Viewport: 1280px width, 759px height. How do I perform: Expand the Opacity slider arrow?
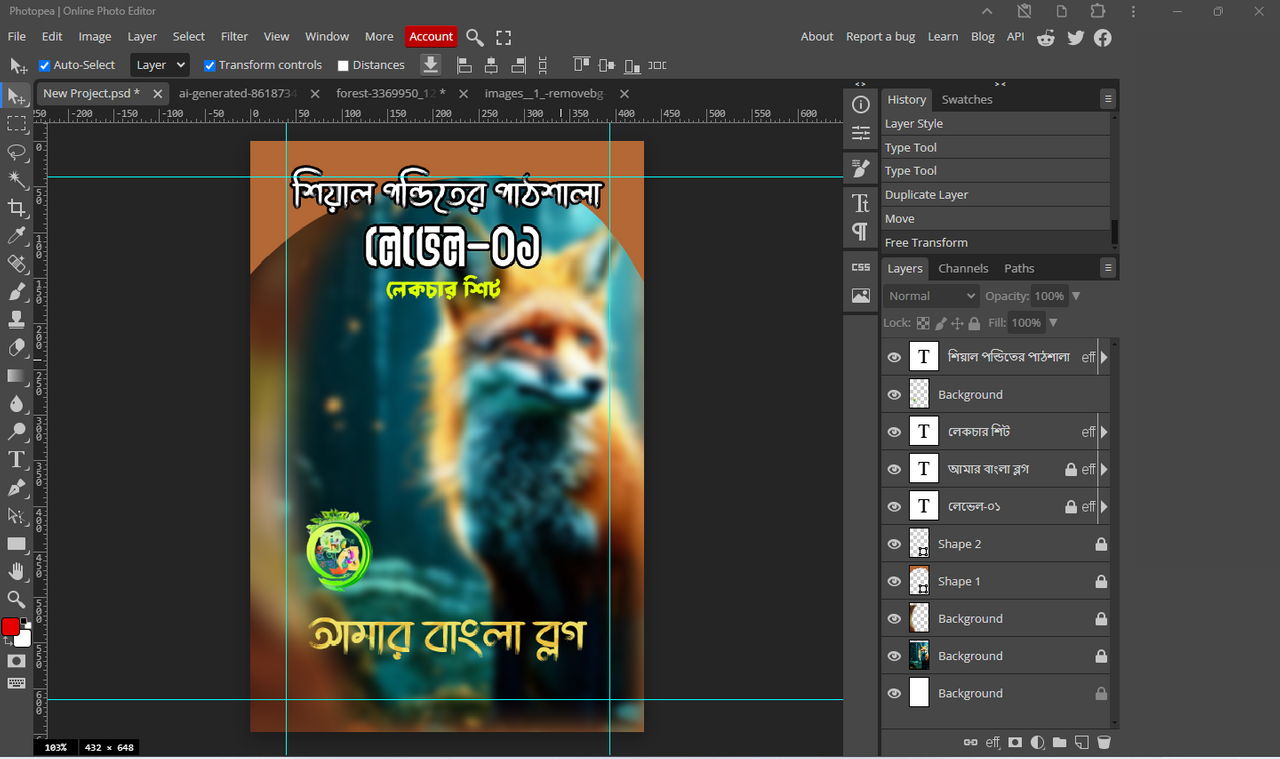coord(1076,296)
